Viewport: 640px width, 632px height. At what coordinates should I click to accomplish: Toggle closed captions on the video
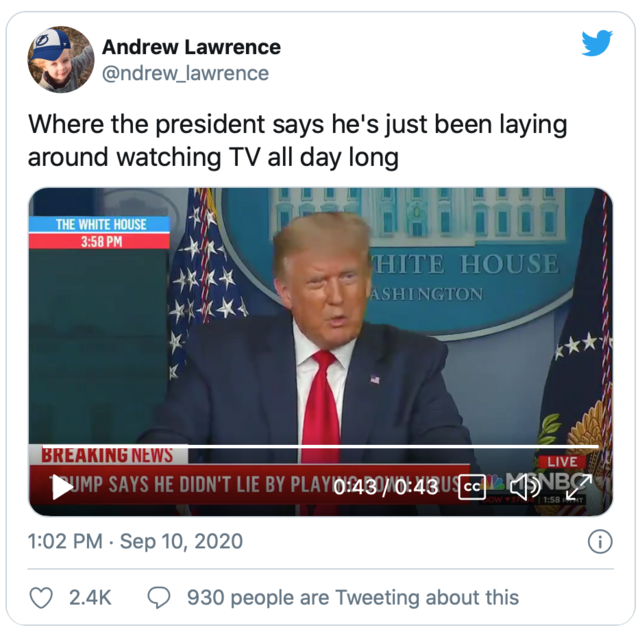click(472, 487)
